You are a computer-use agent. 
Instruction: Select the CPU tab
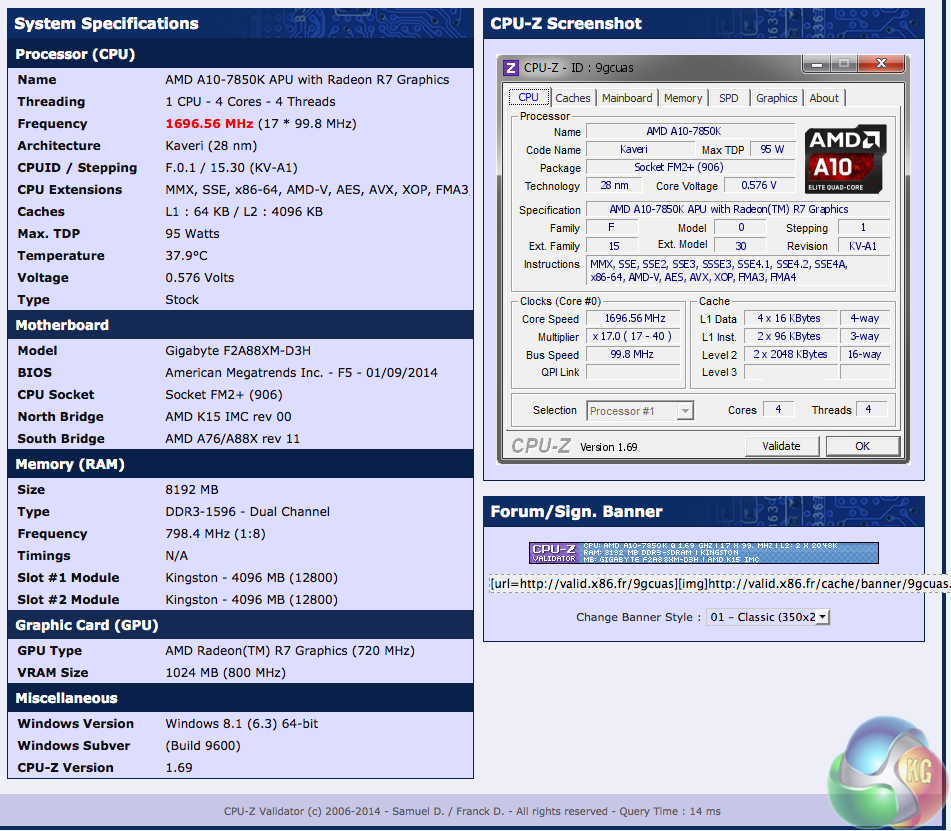tap(528, 98)
